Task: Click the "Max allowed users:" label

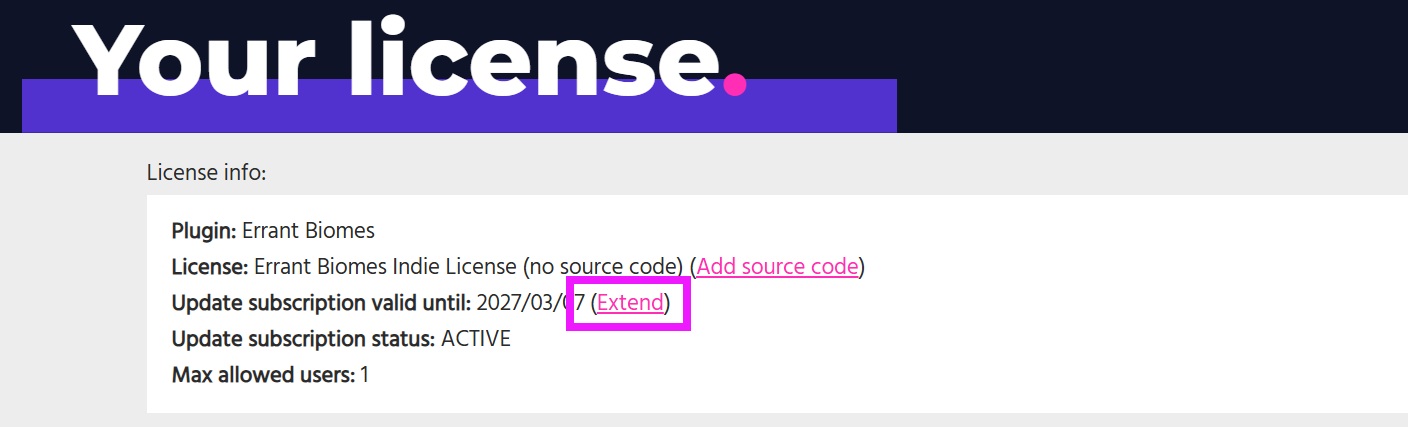Action: click(x=263, y=376)
